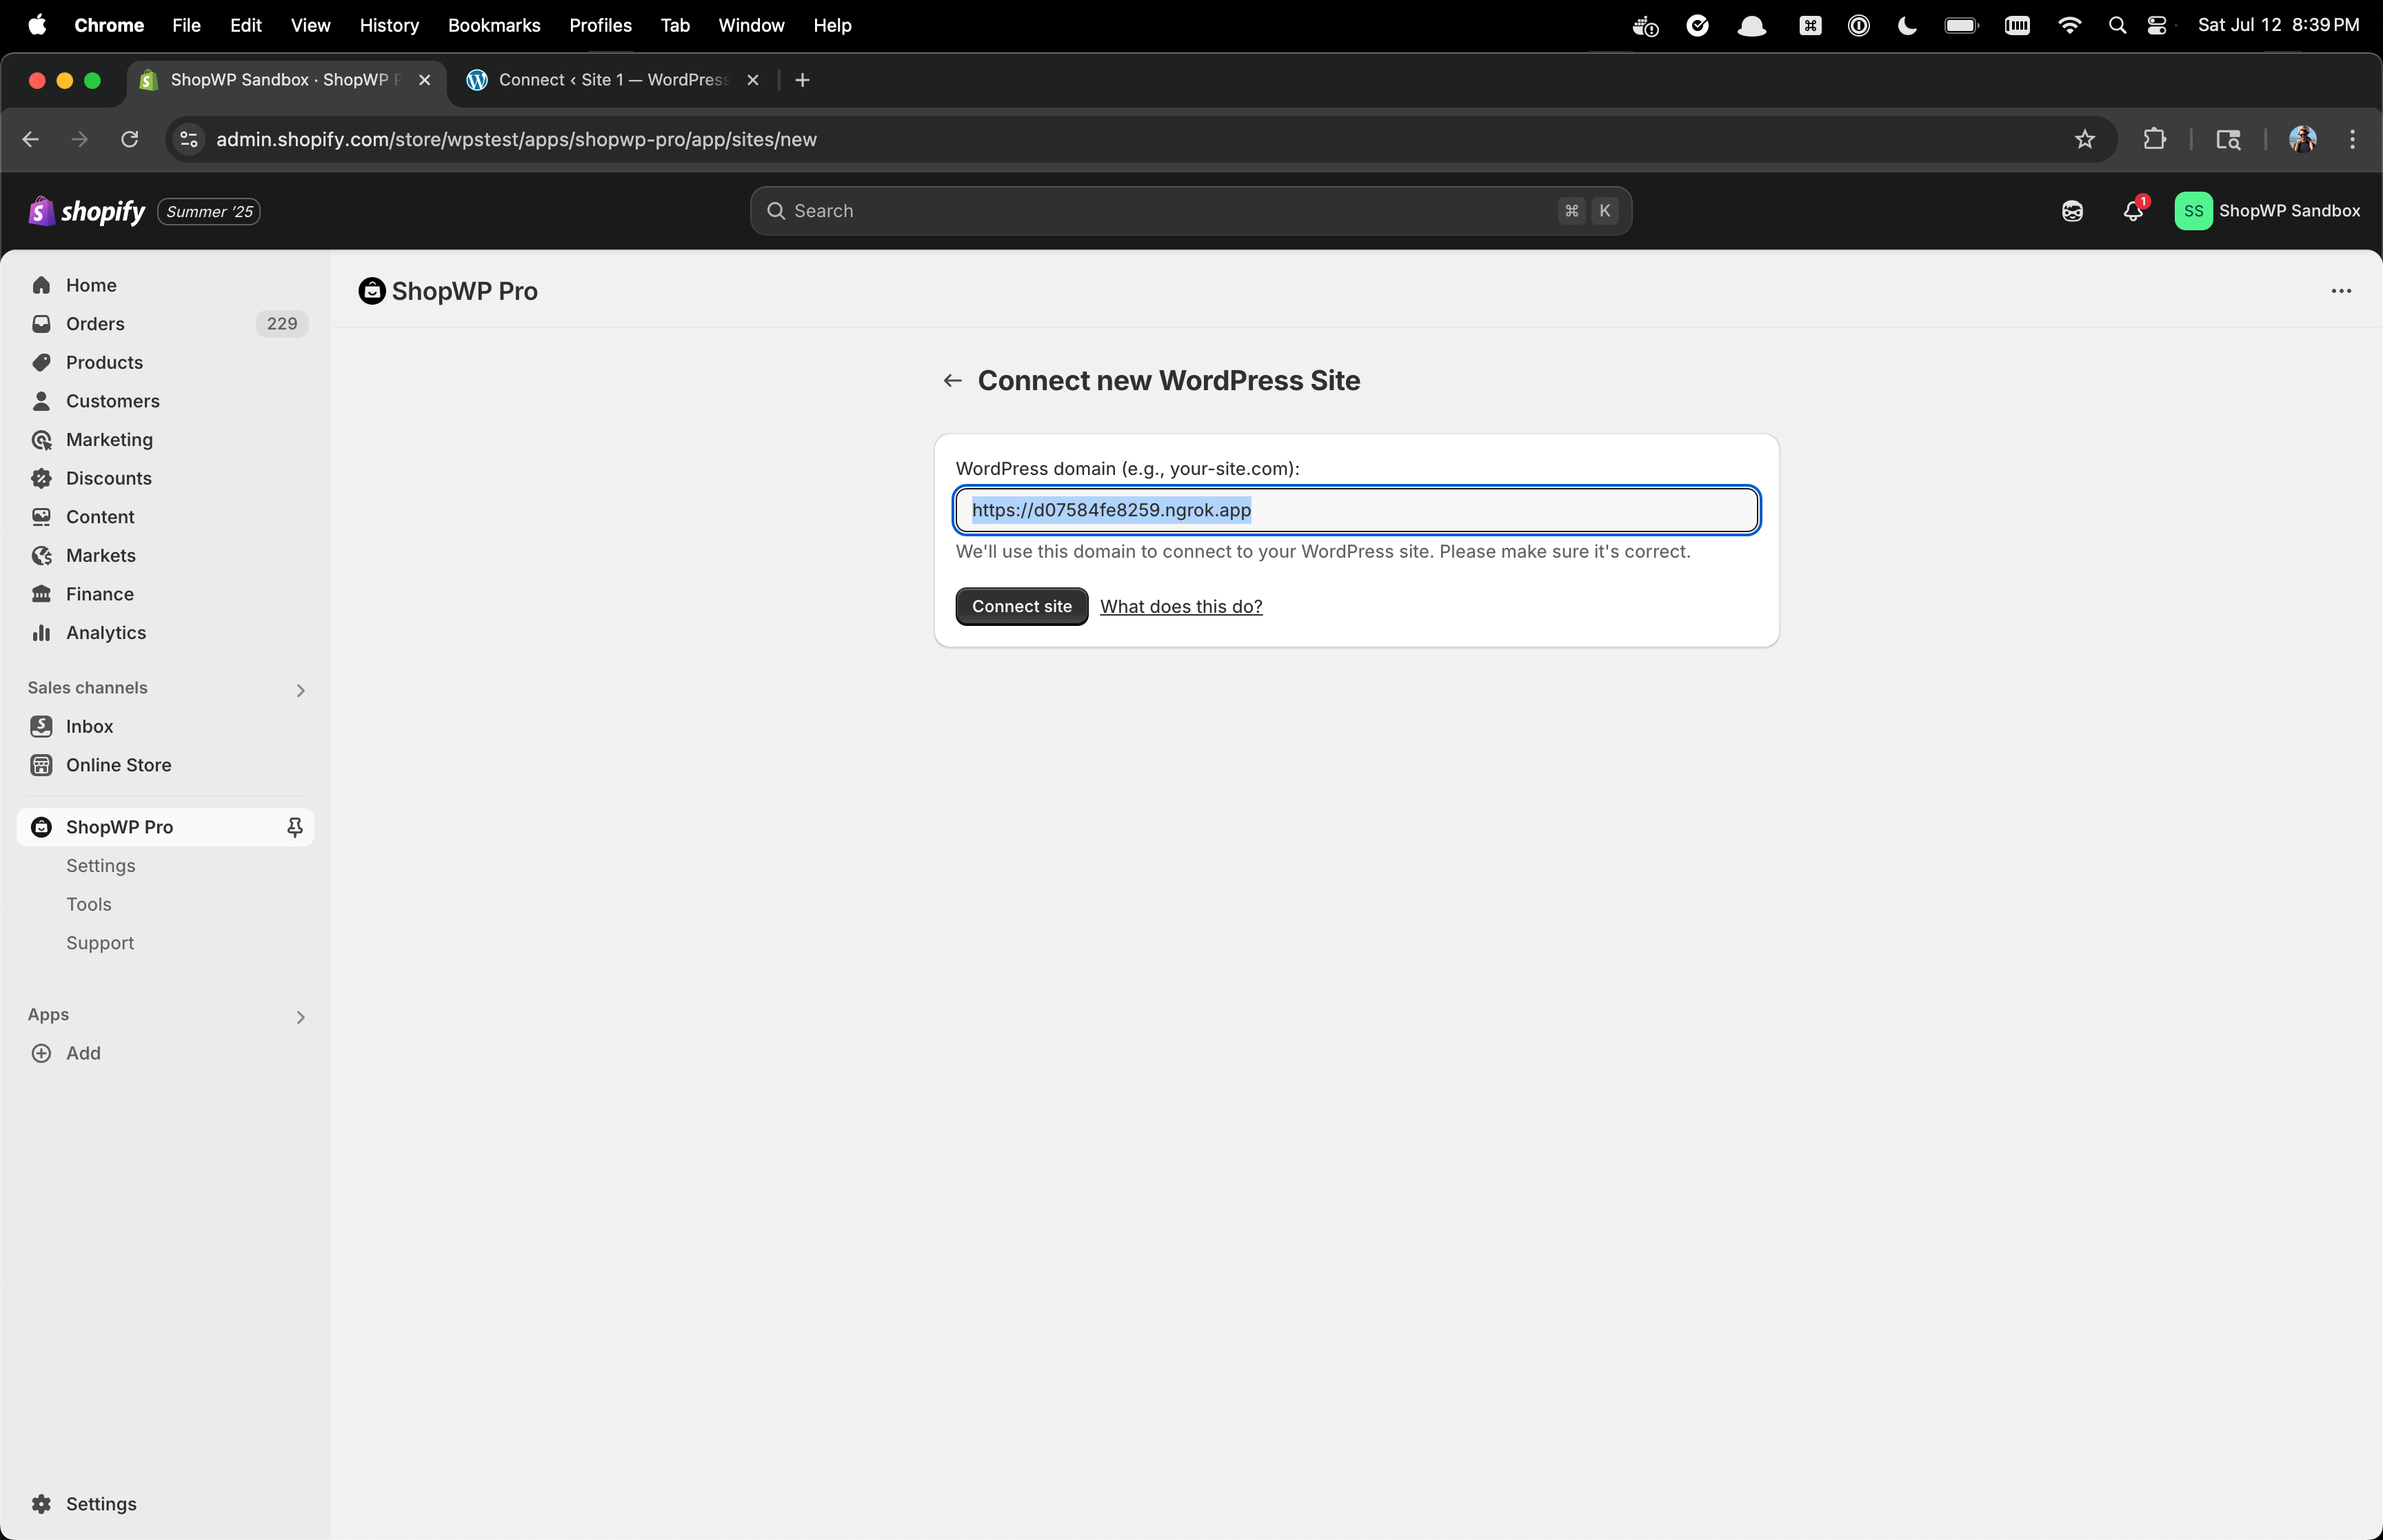
Task: Open the Bookmarks menu
Action: [x=494, y=25]
